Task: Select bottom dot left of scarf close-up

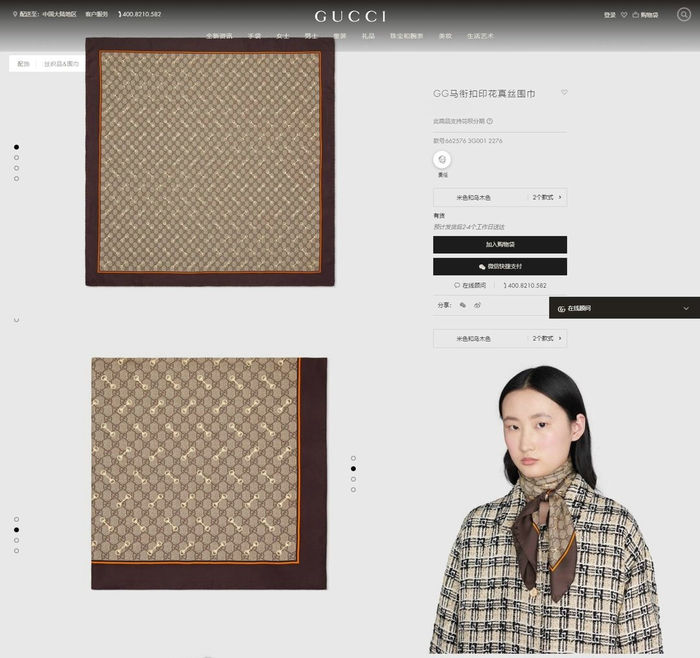Action: point(17,551)
